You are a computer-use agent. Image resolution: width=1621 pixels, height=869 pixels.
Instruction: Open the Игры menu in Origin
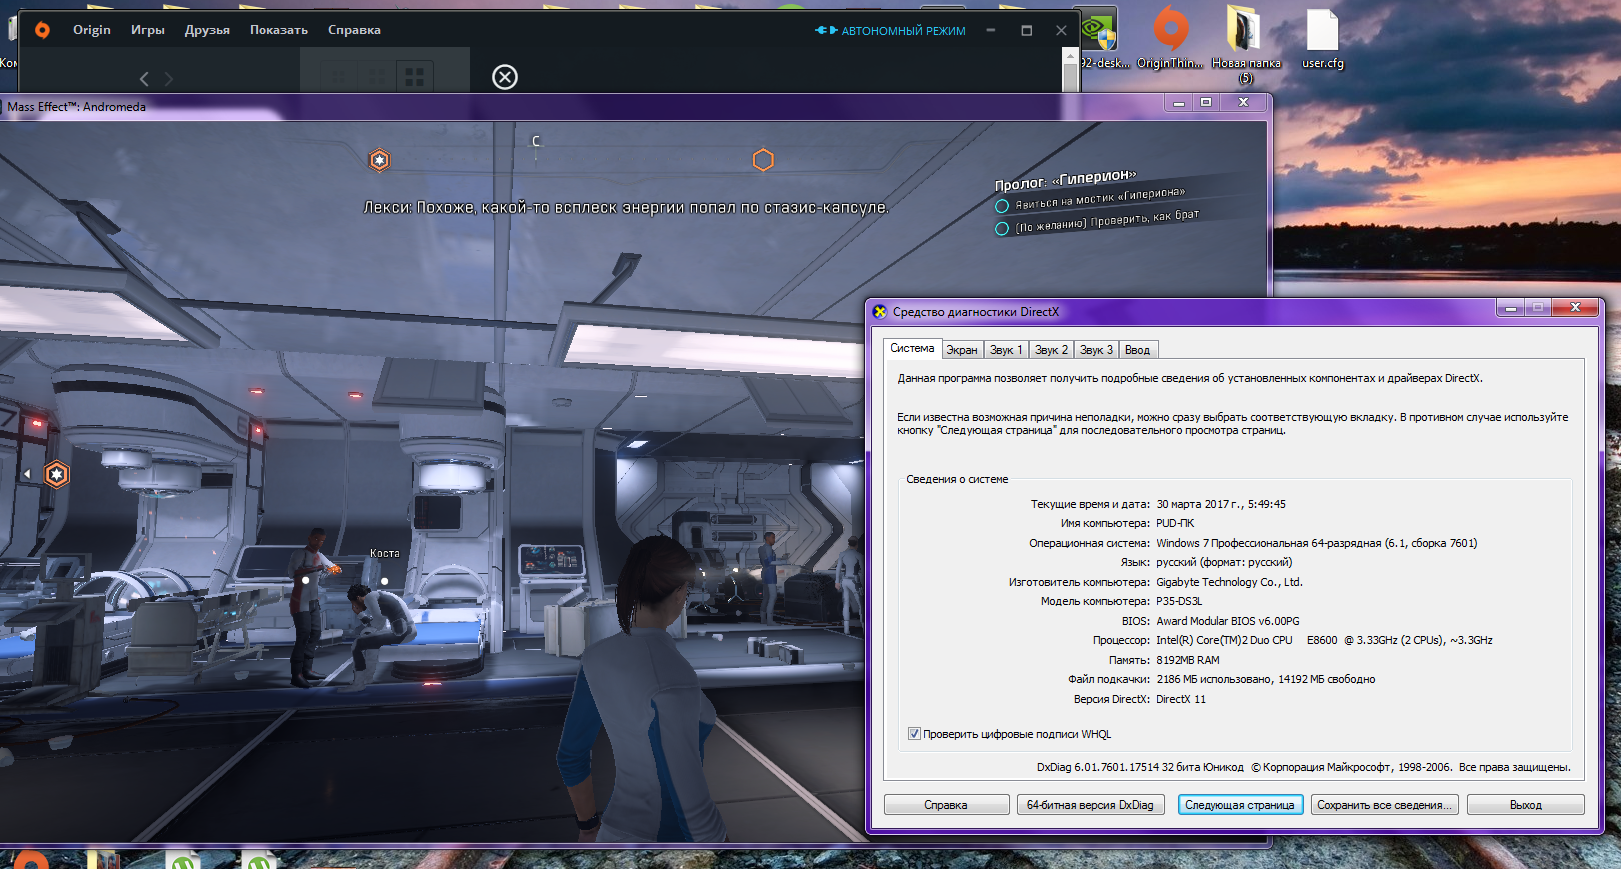148,30
